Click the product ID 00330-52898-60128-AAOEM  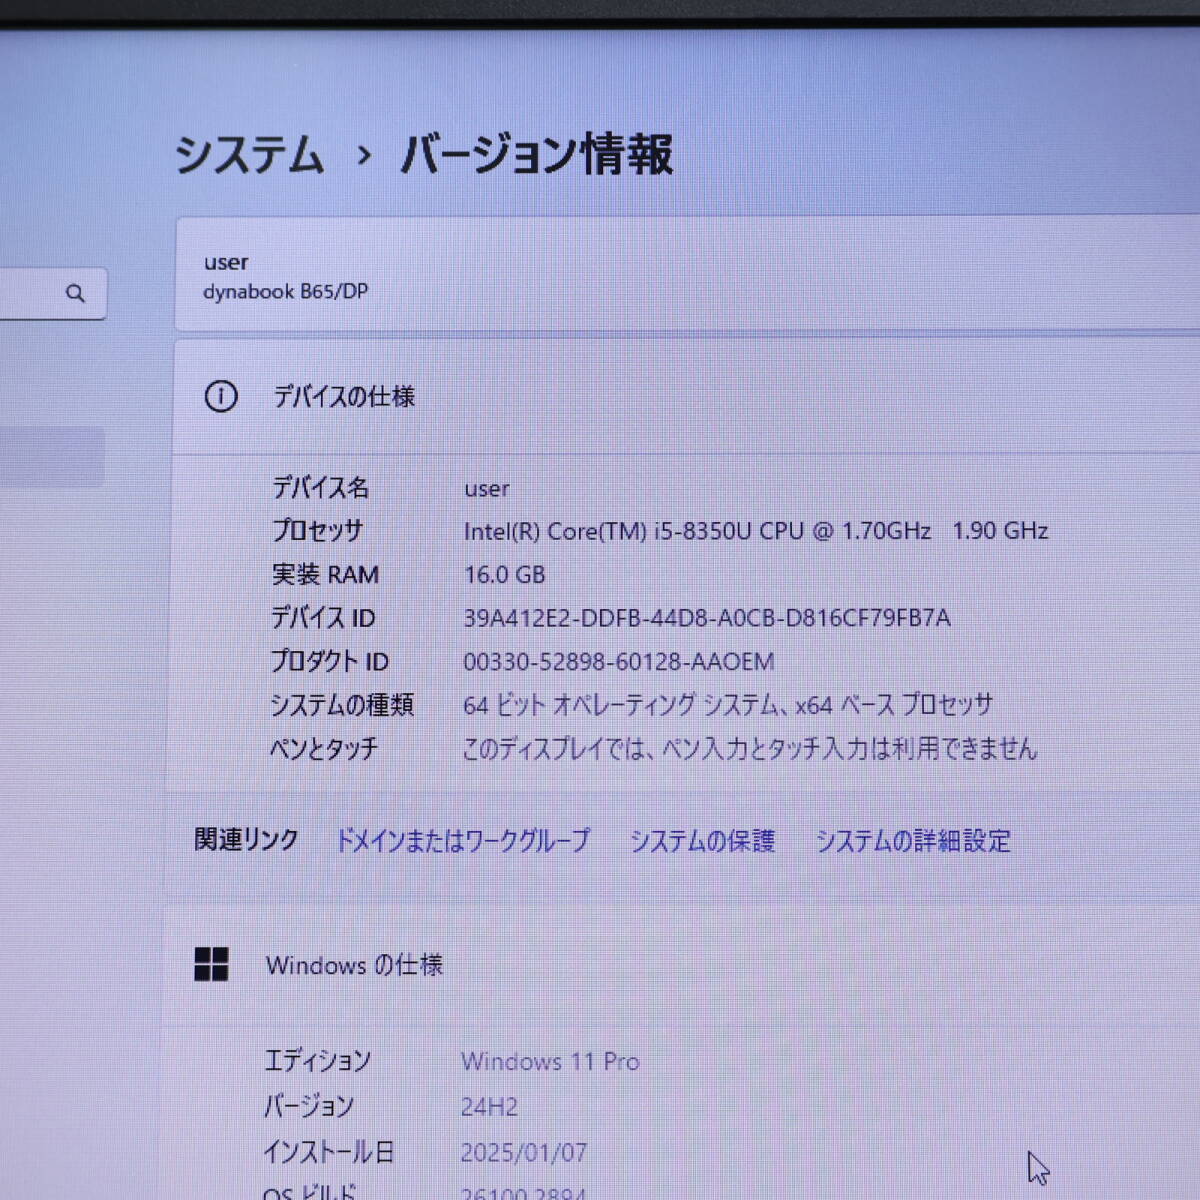pyautogui.click(x=619, y=662)
